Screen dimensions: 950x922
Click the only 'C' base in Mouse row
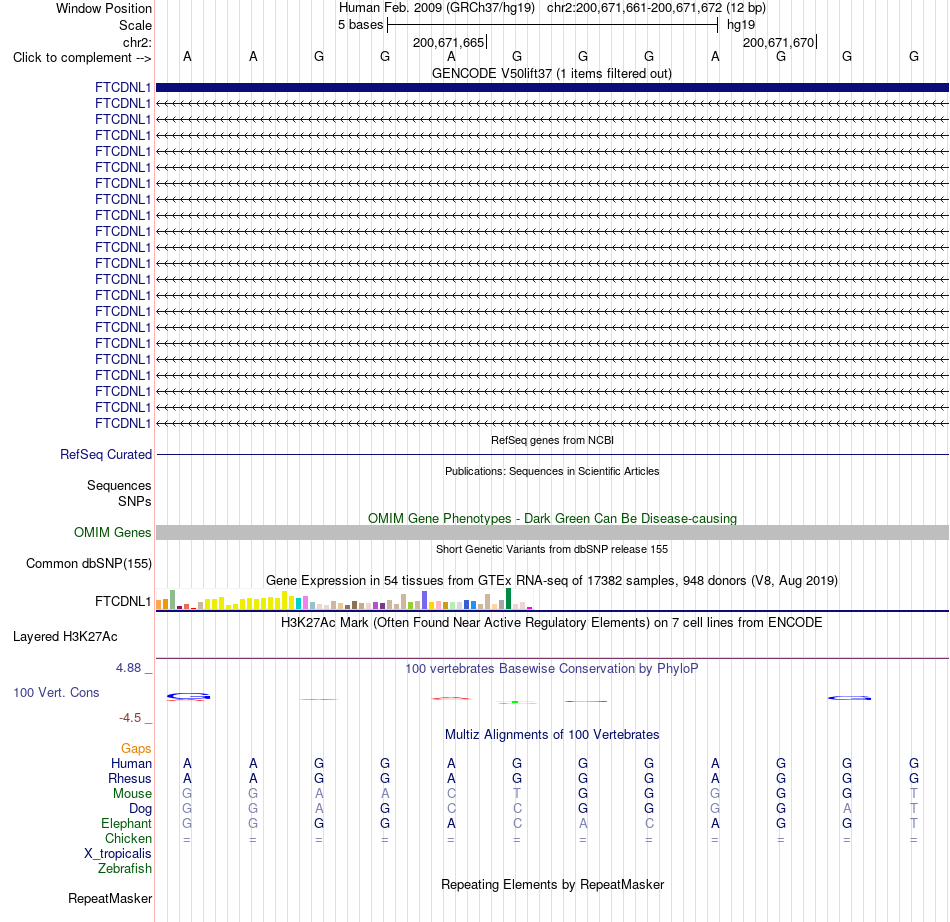click(x=451, y=794)
